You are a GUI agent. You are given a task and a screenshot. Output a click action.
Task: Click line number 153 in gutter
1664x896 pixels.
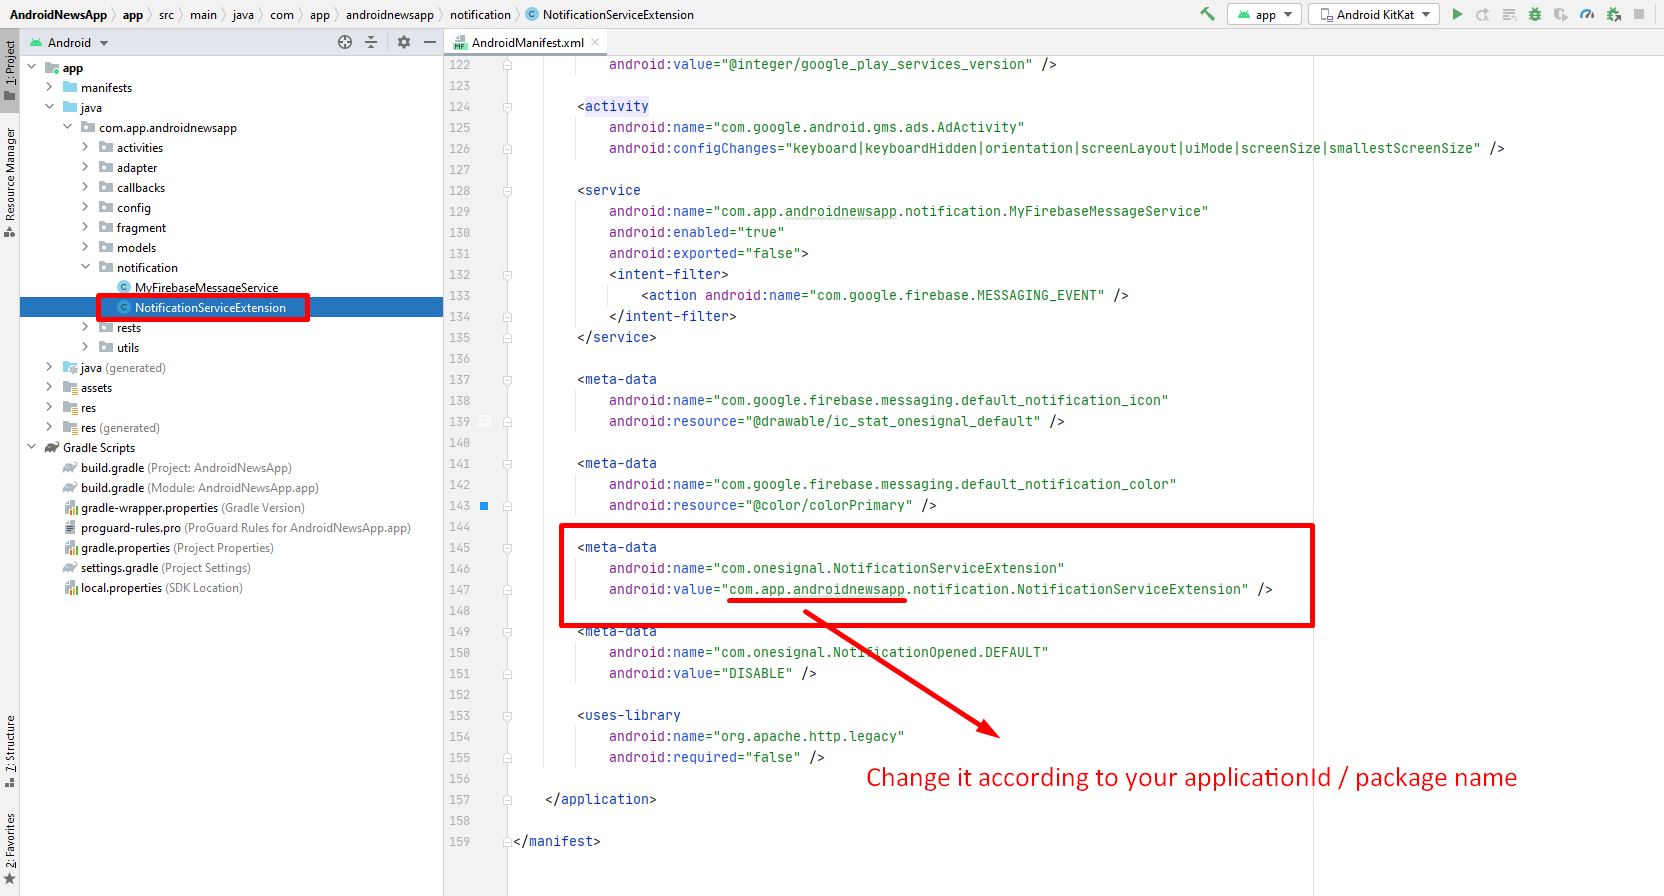[459, 716]
